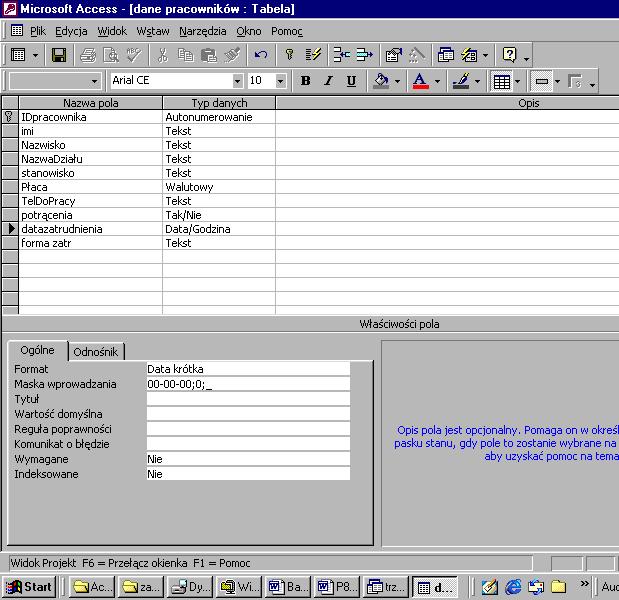Viewport: 619px width, 600px height.
Task: Open the Widok menu
Action: point(112,31)
